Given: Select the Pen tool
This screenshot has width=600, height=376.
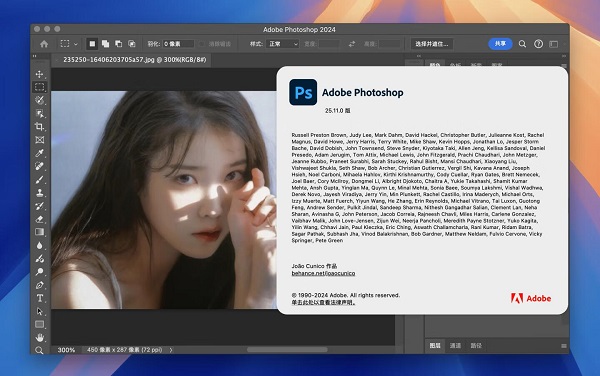Looking at the screenshot, I should click(39, 285).
